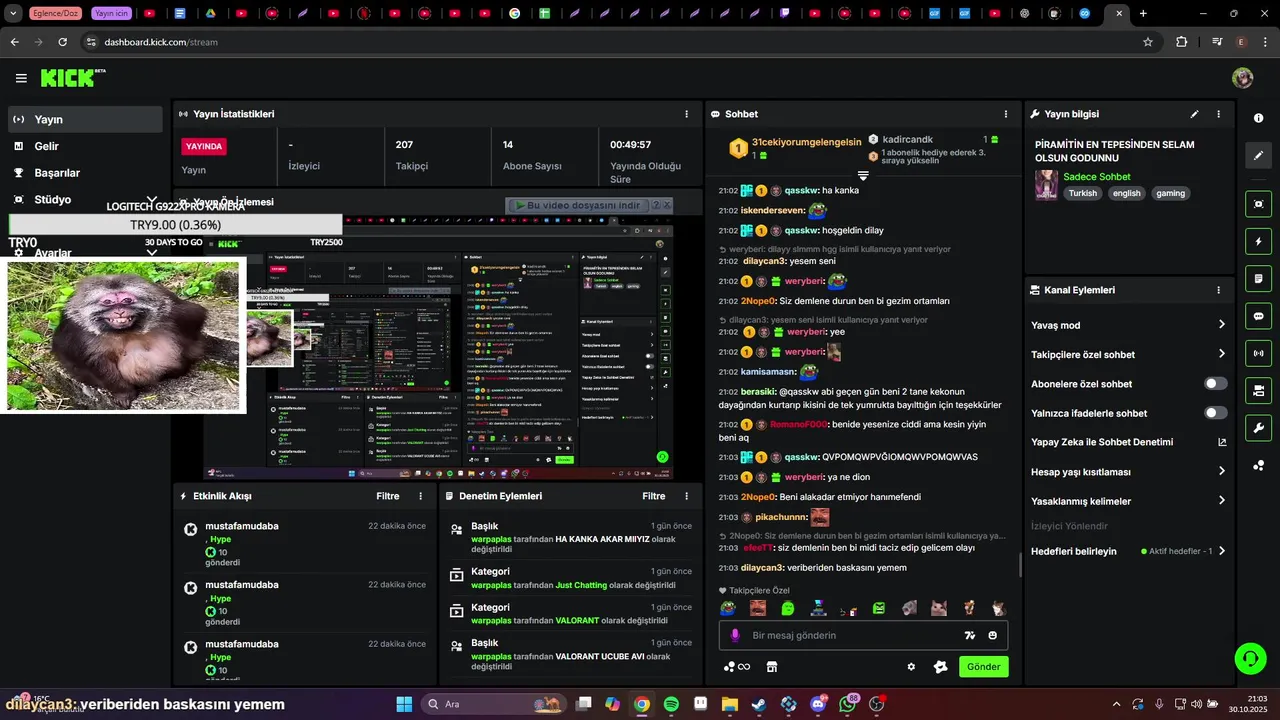Open the emoji picker in message box

[x=993, y=635]
